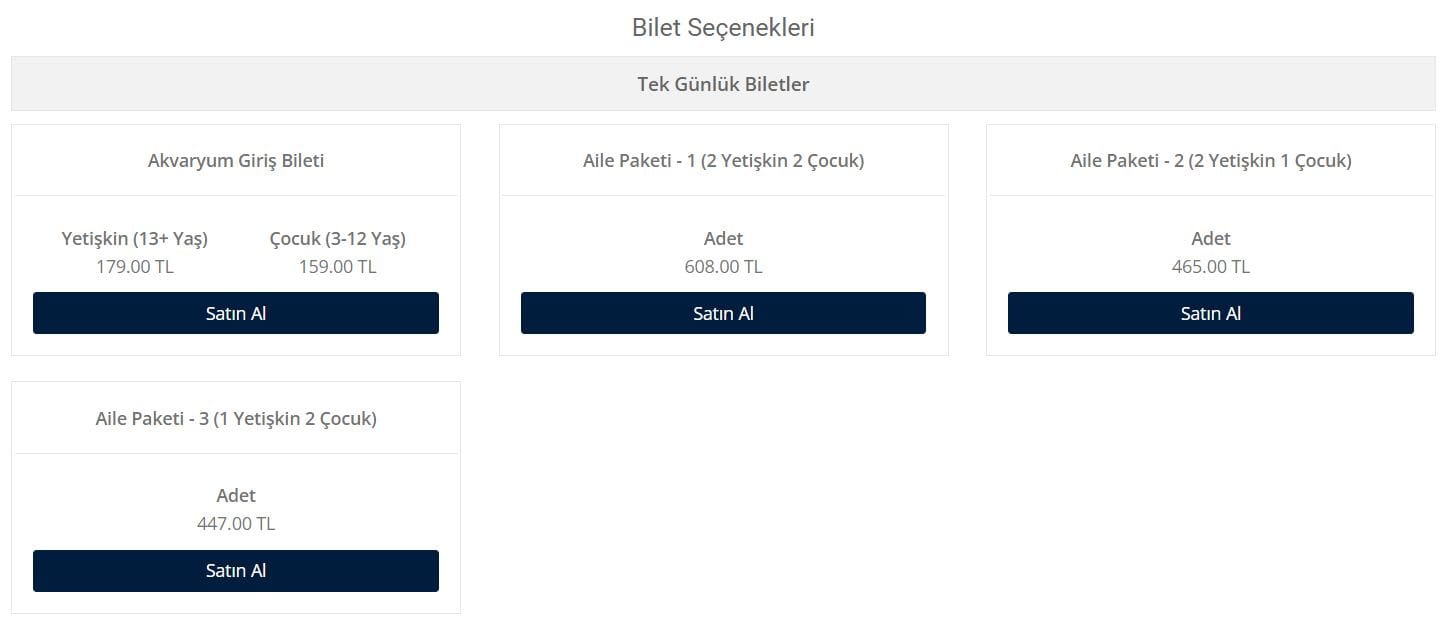Click the Aile Paketi - 3 title
Image resolution: width=1453 pixels, height=625 pixels.
click(236, 418)
